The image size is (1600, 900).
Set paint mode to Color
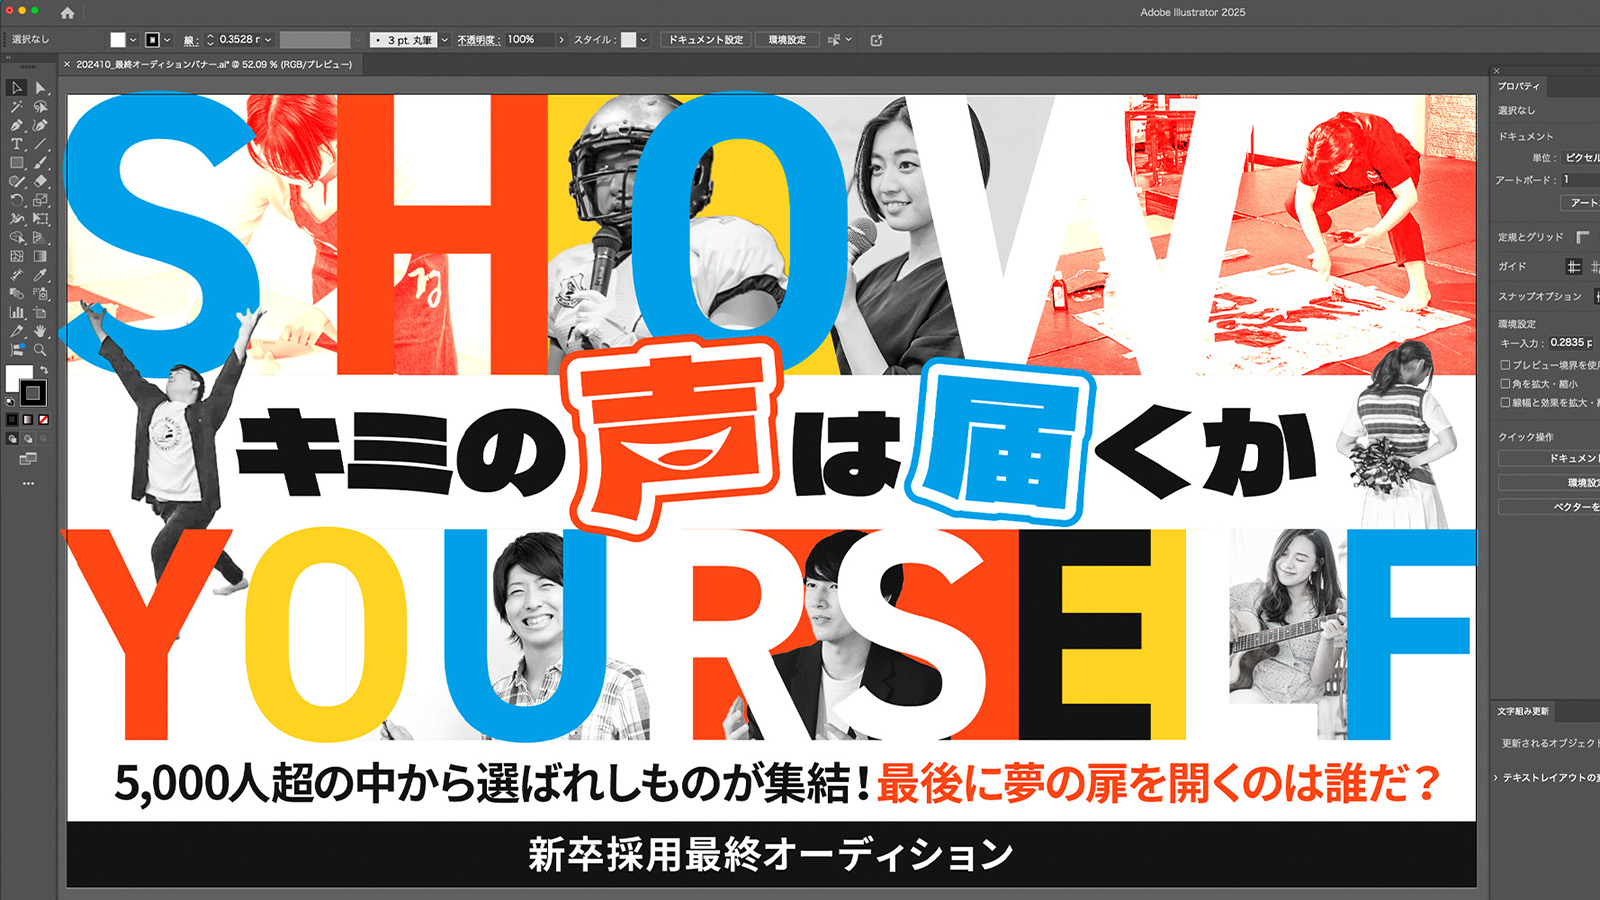pos(11,419)
